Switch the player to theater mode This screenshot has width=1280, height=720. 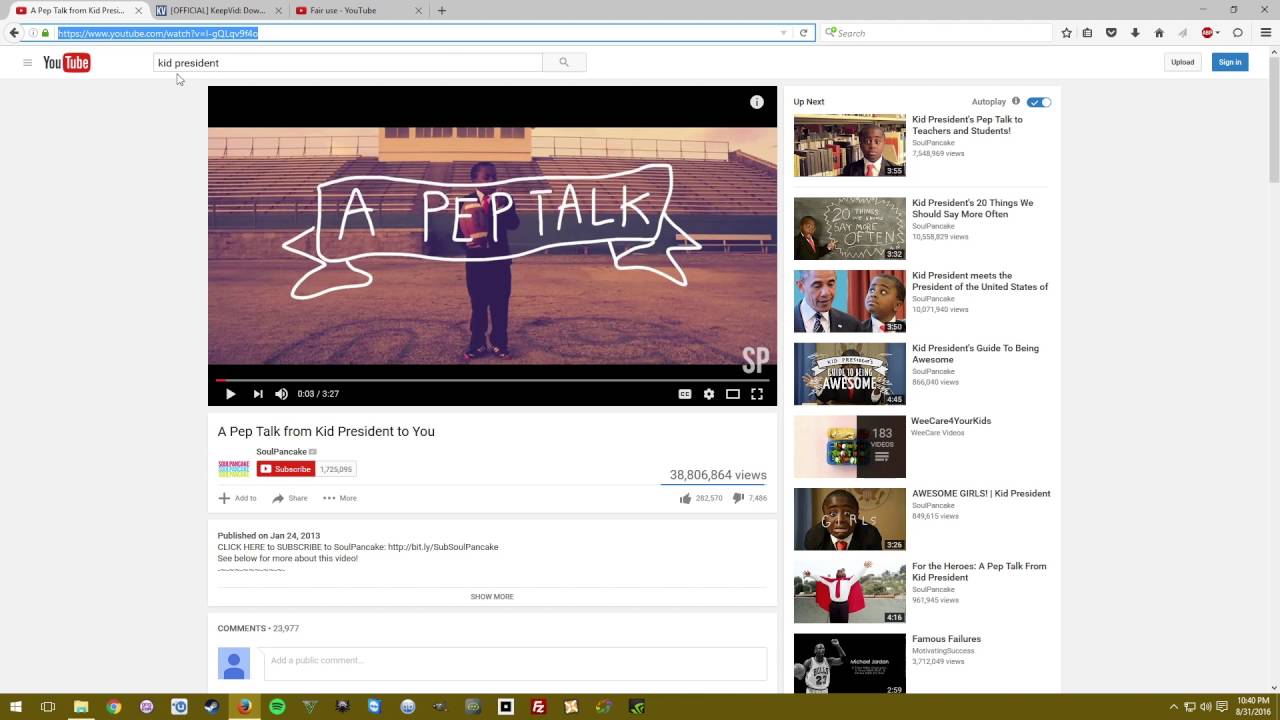click(733, 394)
